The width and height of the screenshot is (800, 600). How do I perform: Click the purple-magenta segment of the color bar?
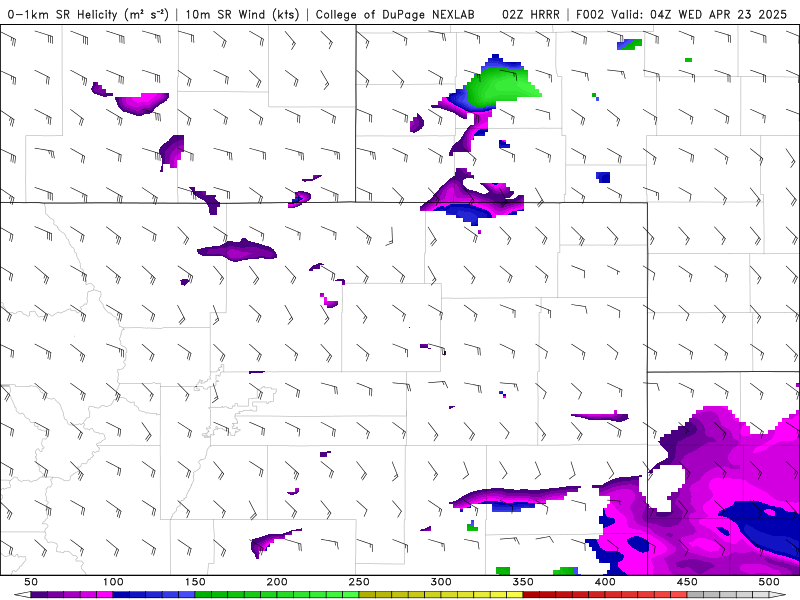71,595
